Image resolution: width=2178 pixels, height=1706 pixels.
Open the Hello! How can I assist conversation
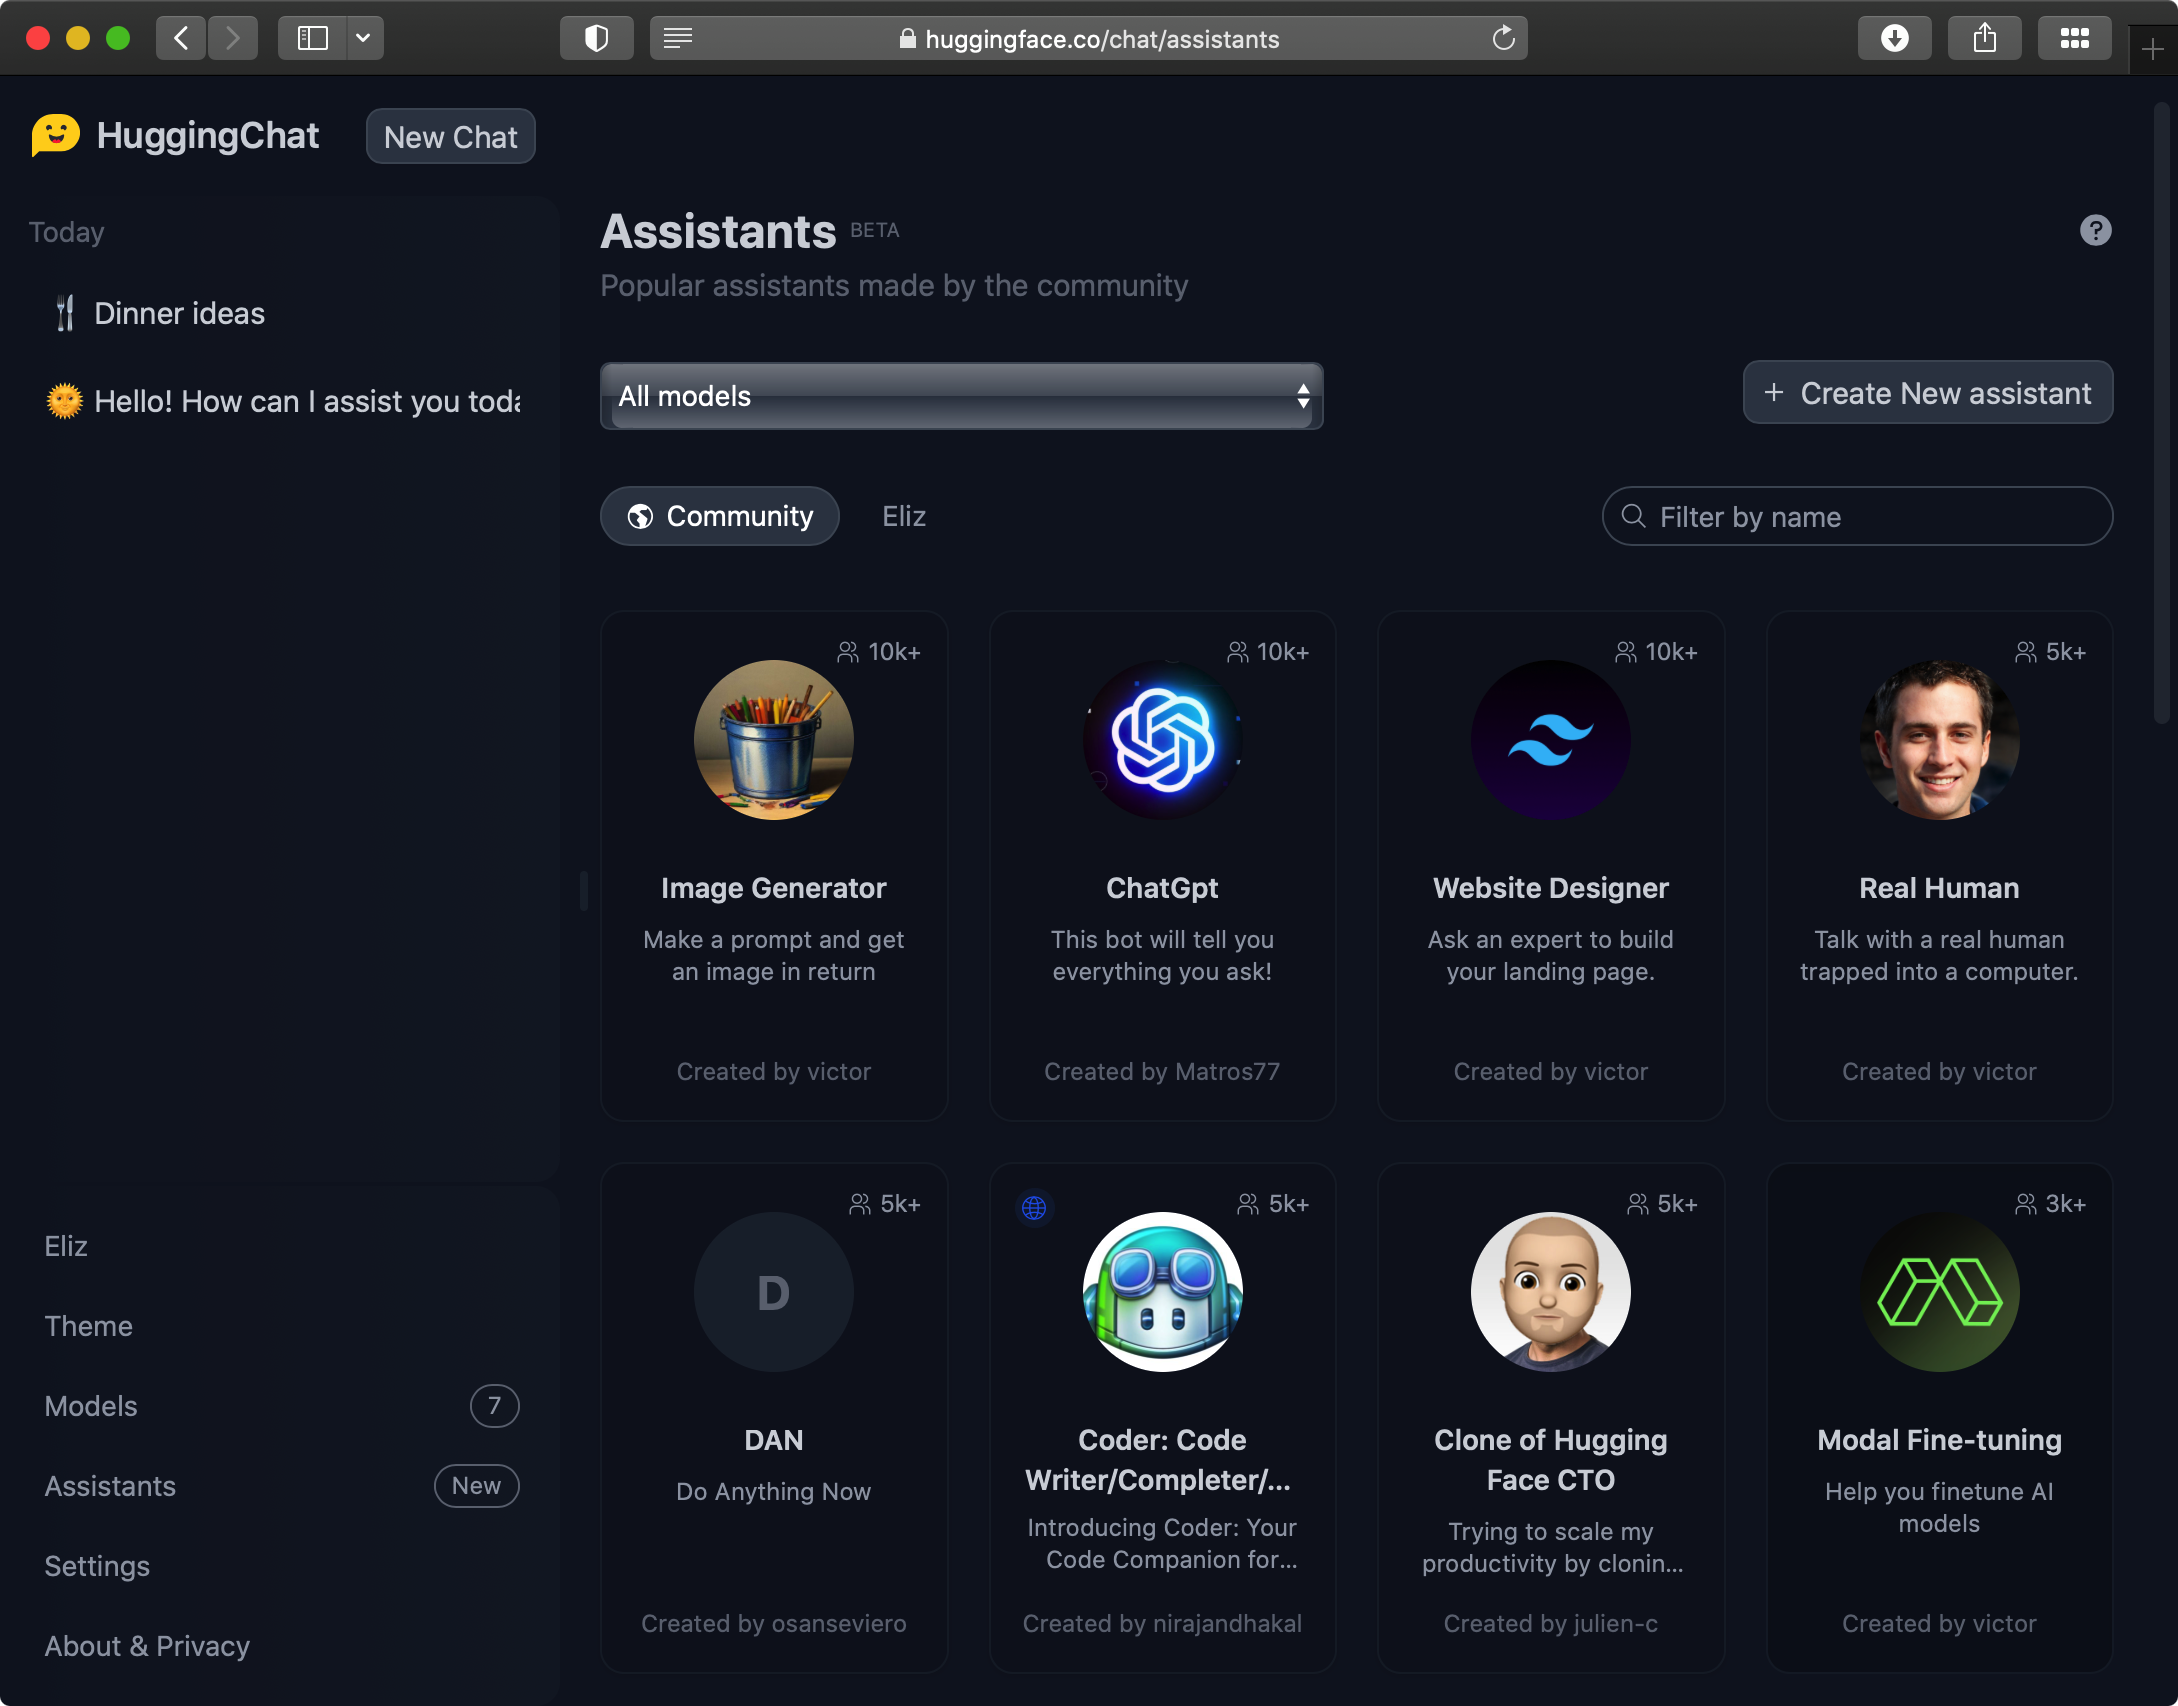pos(279,401)
